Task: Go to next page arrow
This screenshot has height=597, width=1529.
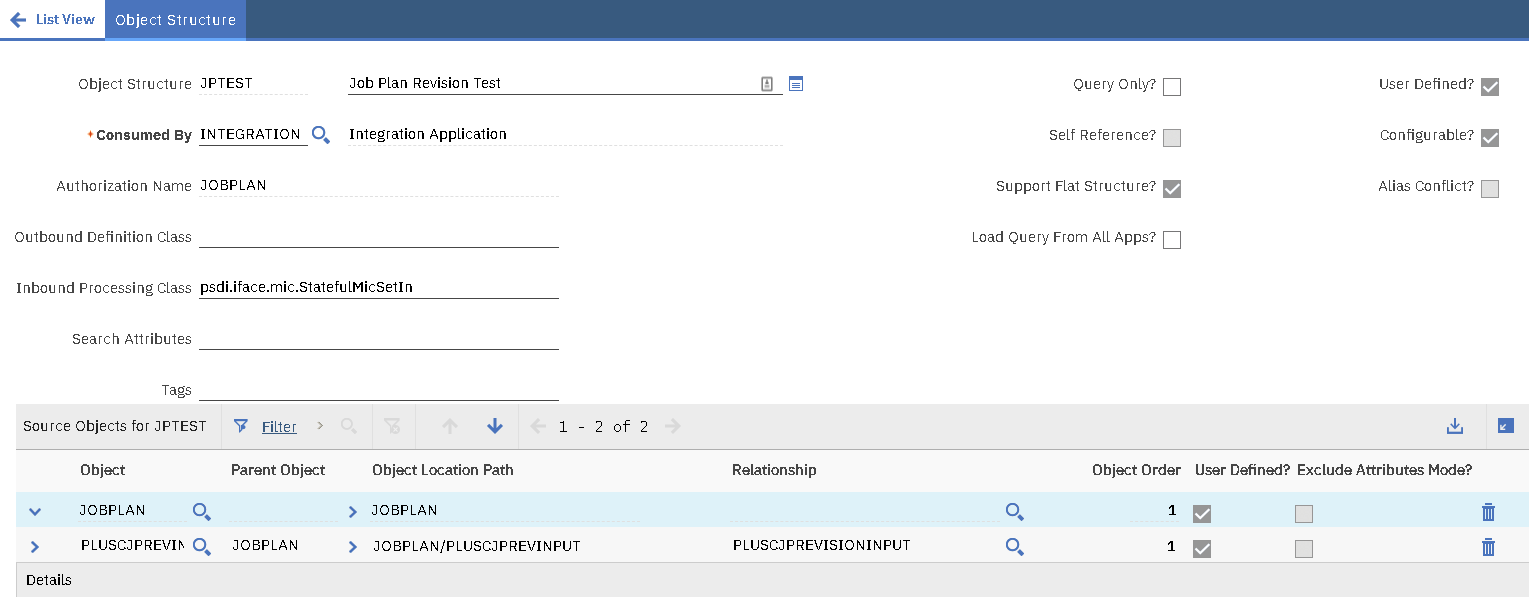Action: point(673,426)
